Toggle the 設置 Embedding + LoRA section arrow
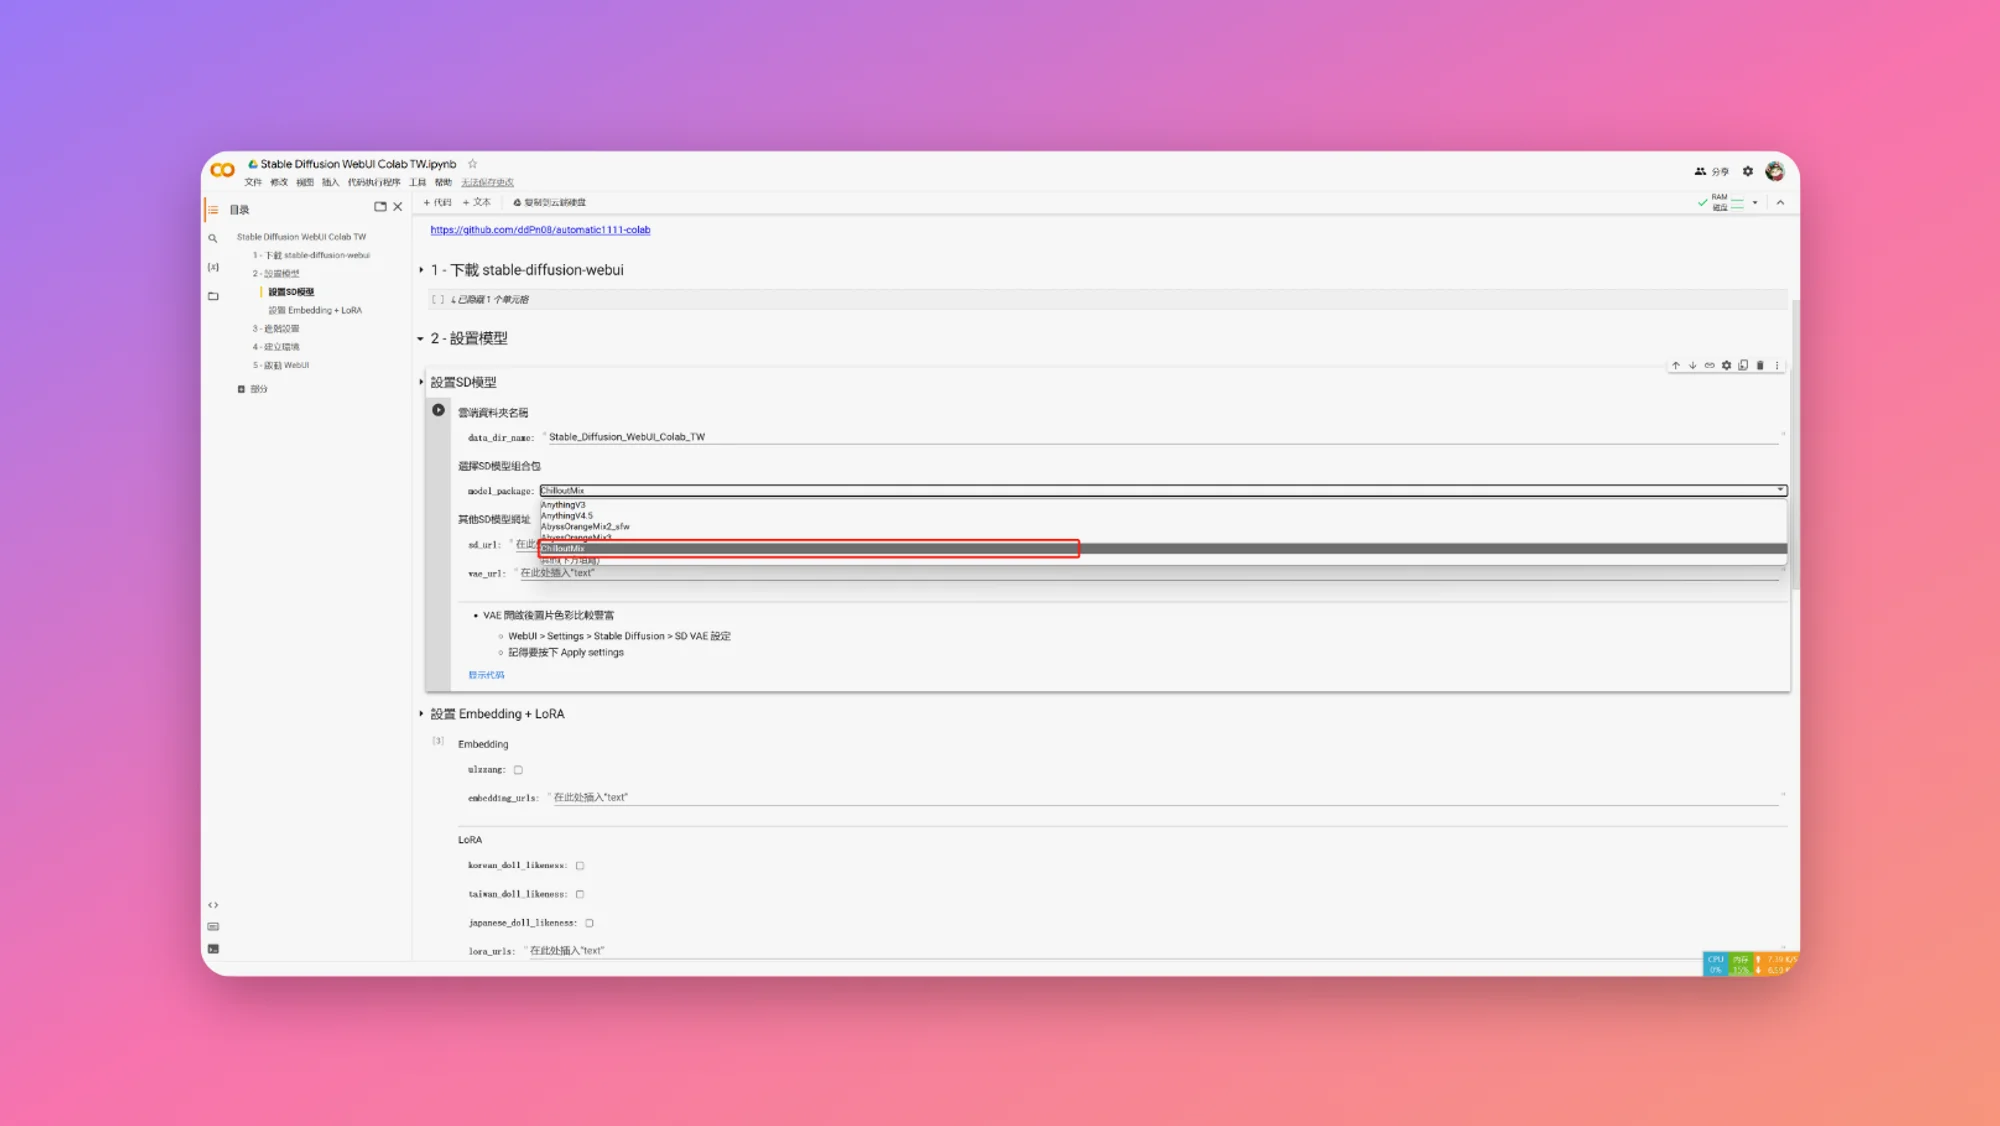Viewport: 2000px width, 1126px height. point(421,714)
